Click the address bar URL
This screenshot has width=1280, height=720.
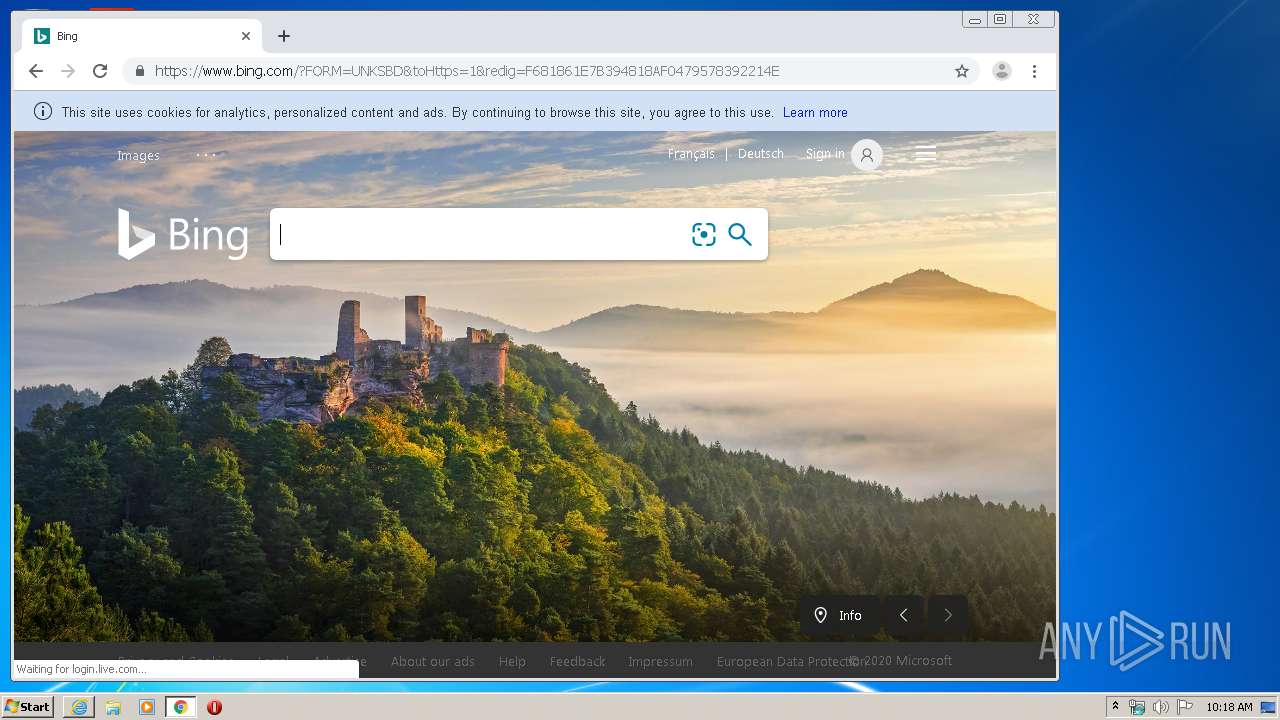coord(467,71)
